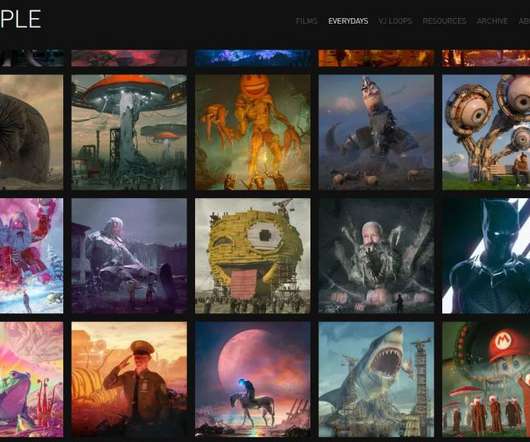Open the saluting officer in uniform artwork
This screenshot has width=530, height=442.
click(129, 379)
